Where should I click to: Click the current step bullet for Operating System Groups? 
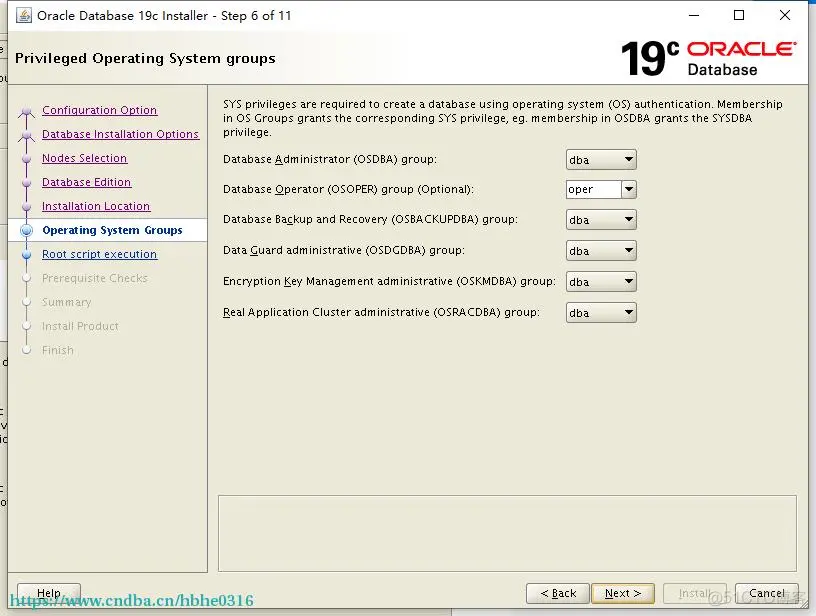click(x=27, y=230)
